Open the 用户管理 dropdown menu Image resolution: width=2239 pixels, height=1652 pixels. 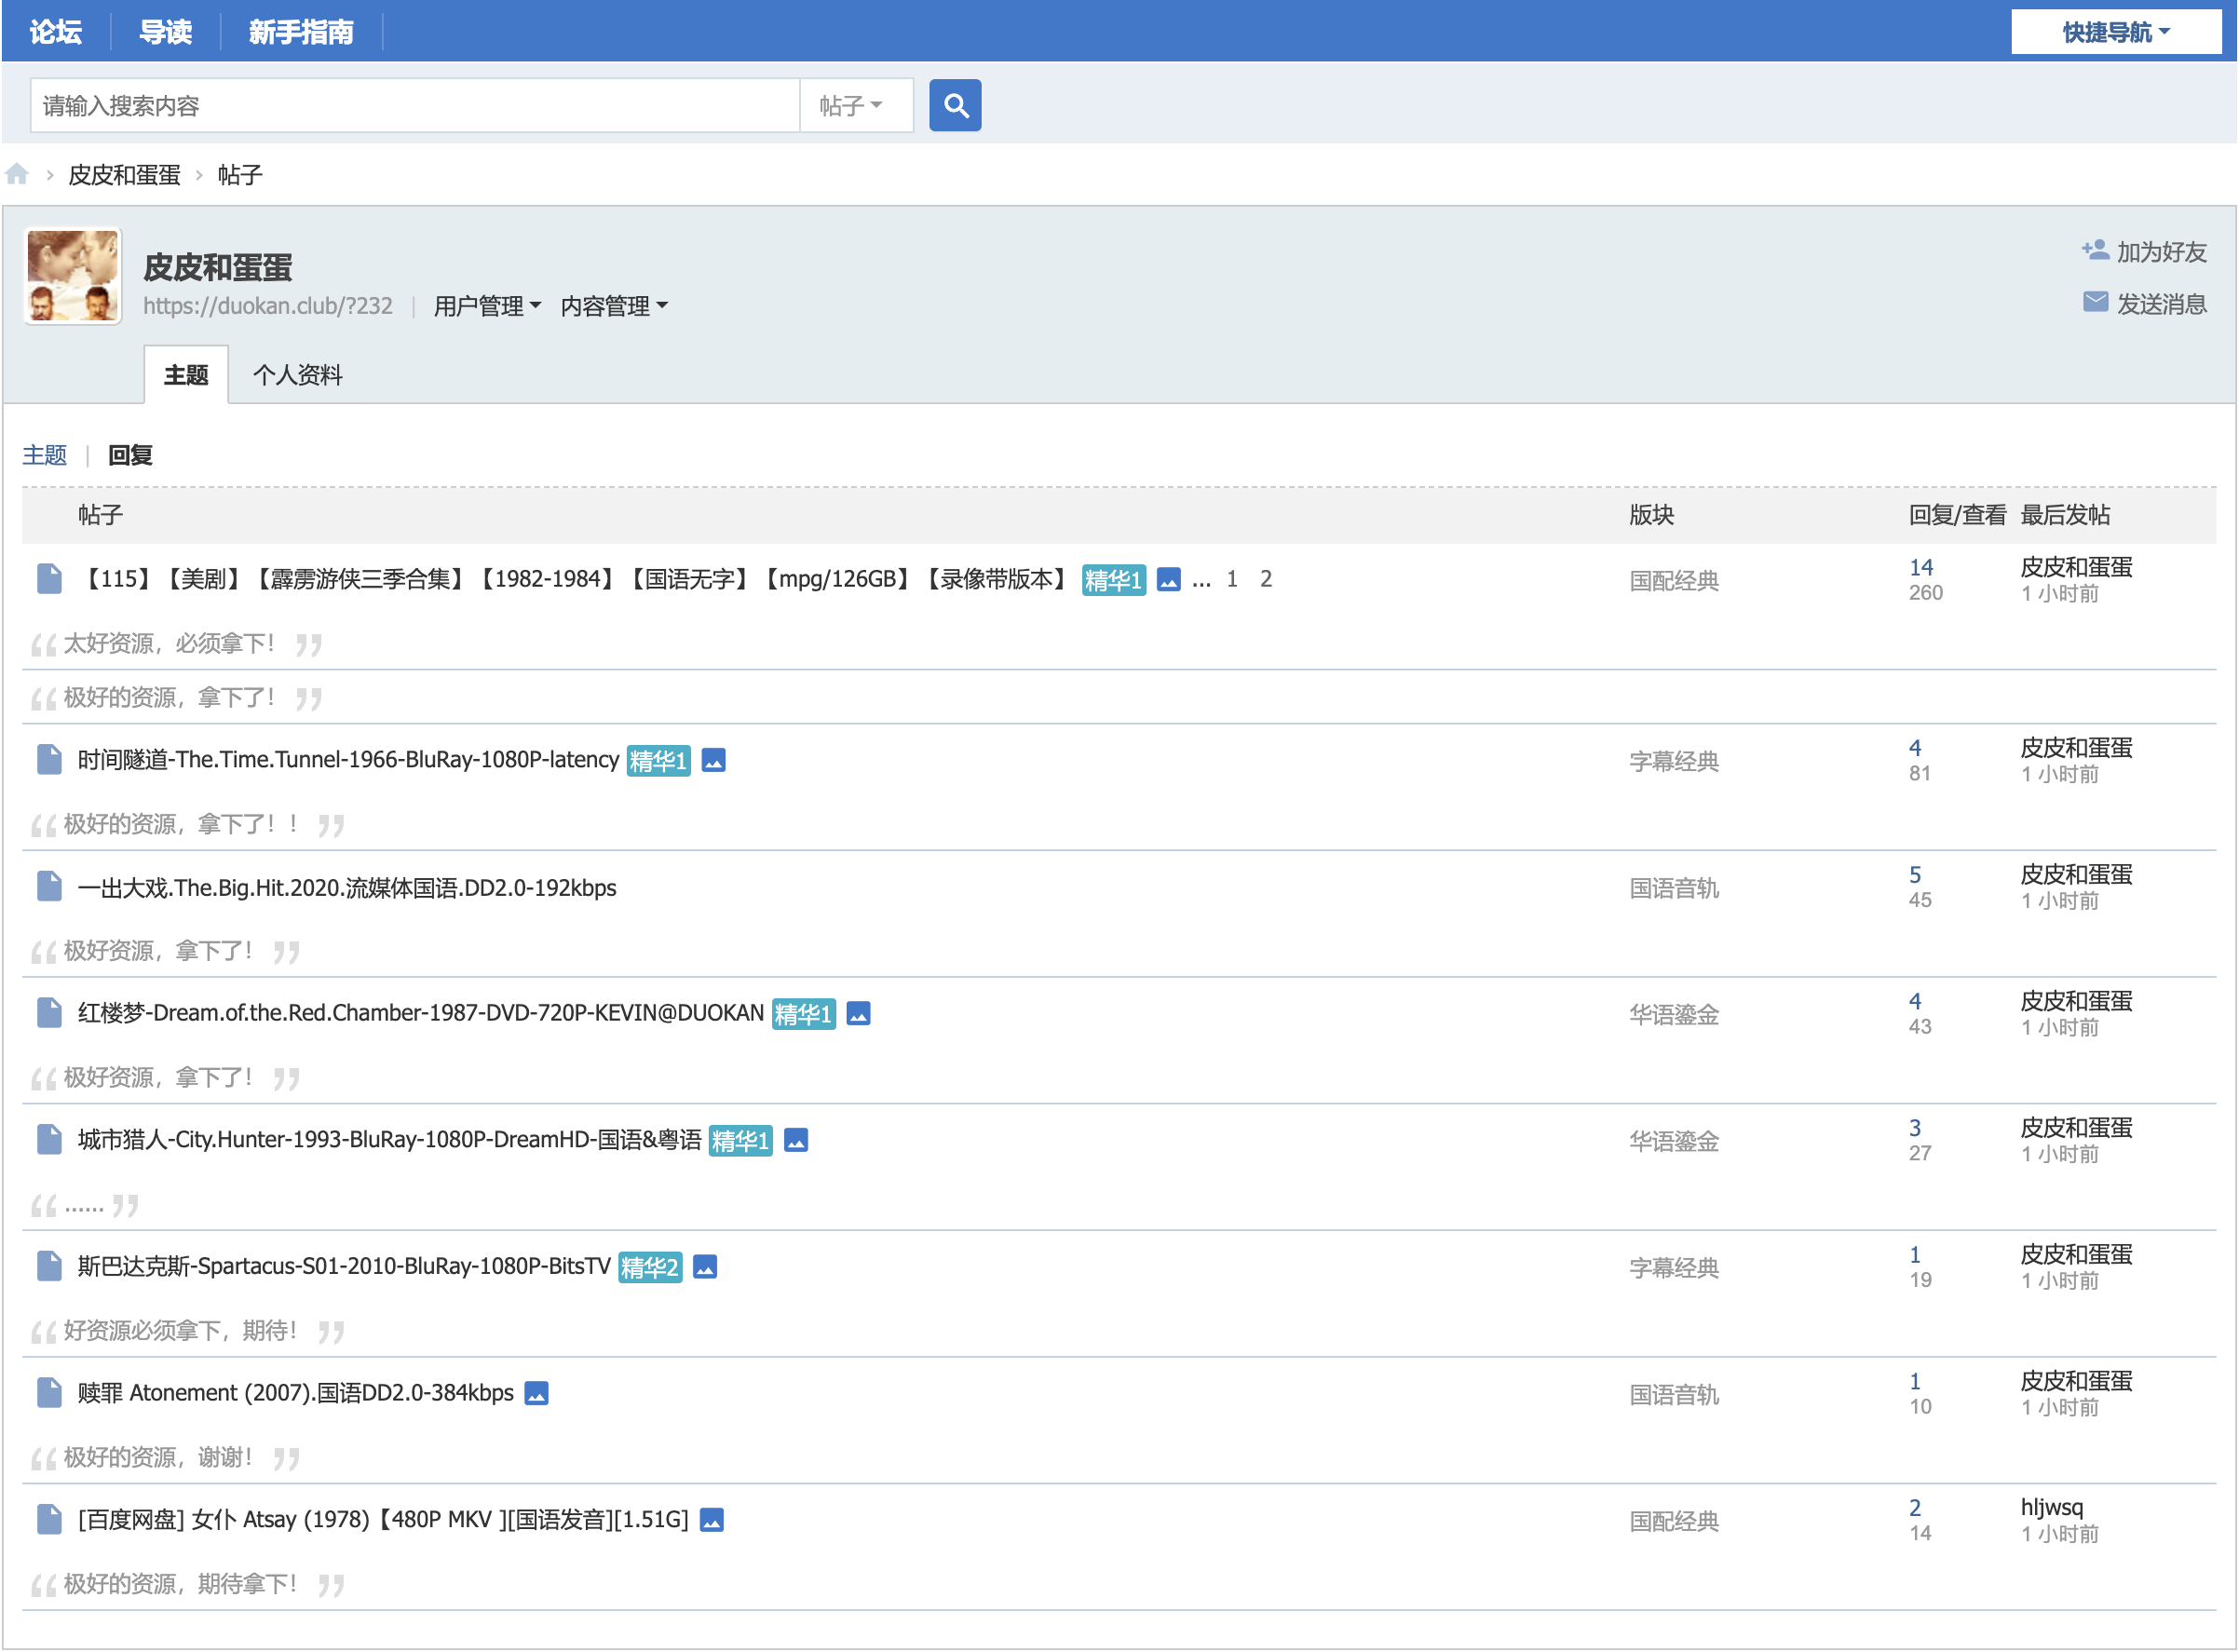pyautogui.click(x=487, y=306)
